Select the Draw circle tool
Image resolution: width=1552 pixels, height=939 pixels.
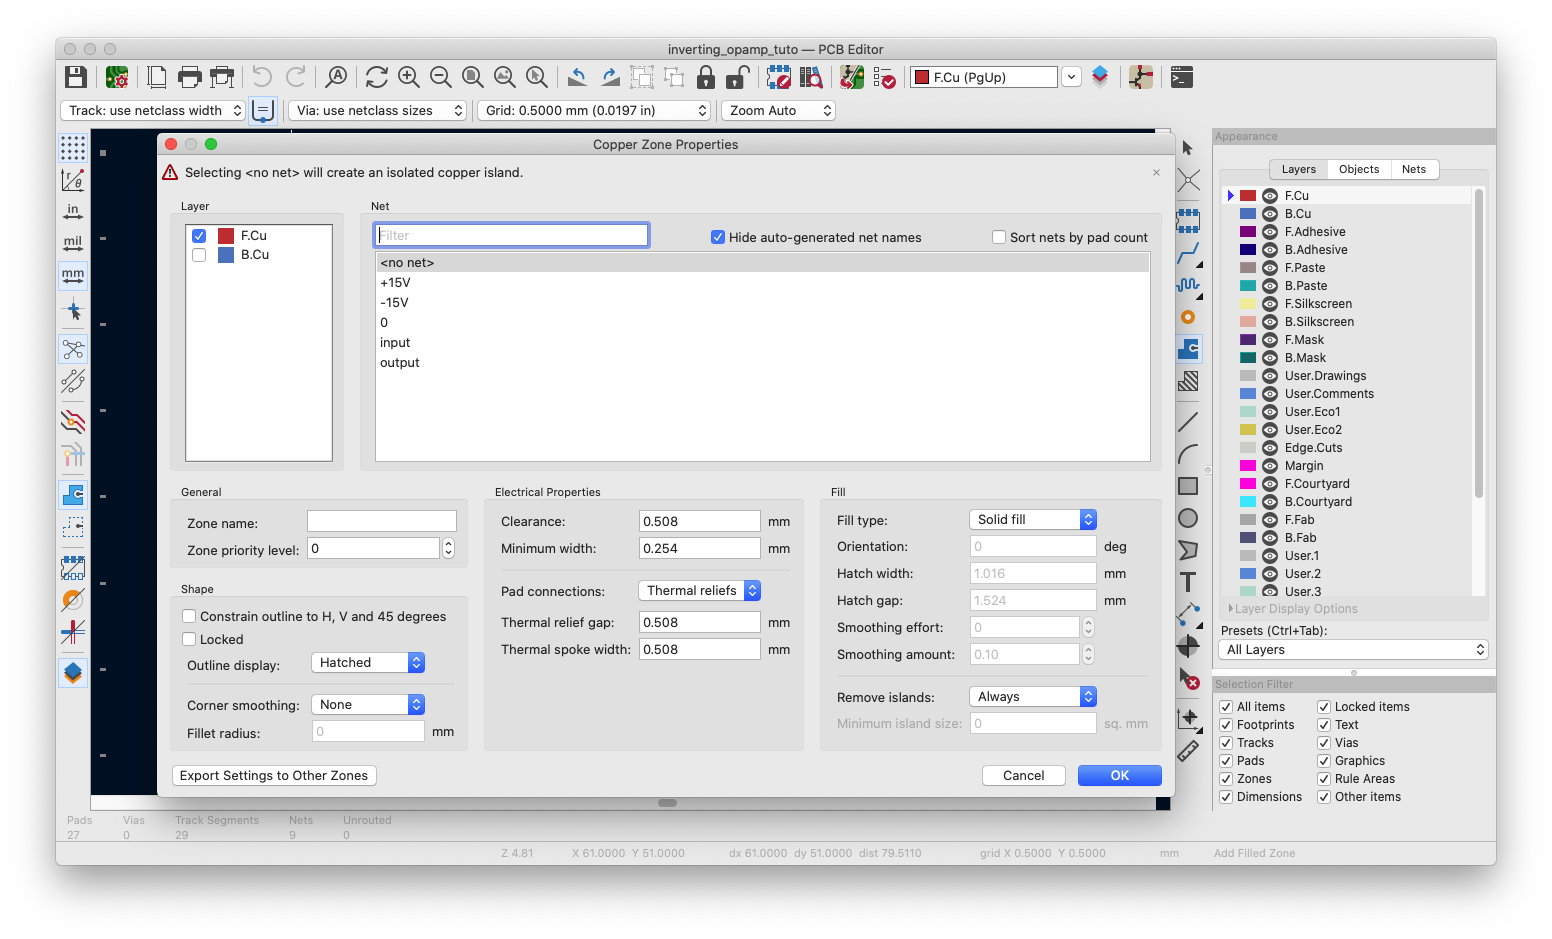point(1188,518)
